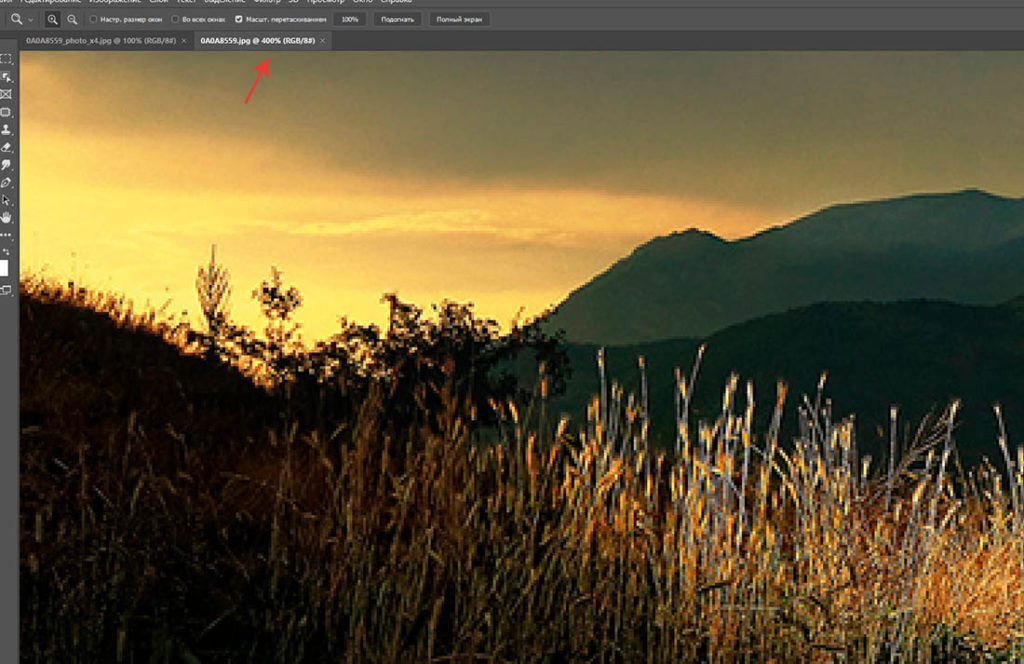
Task: Switch to 0A0A8559_photo_x4.jpg tab
Action: pos(101,40)
